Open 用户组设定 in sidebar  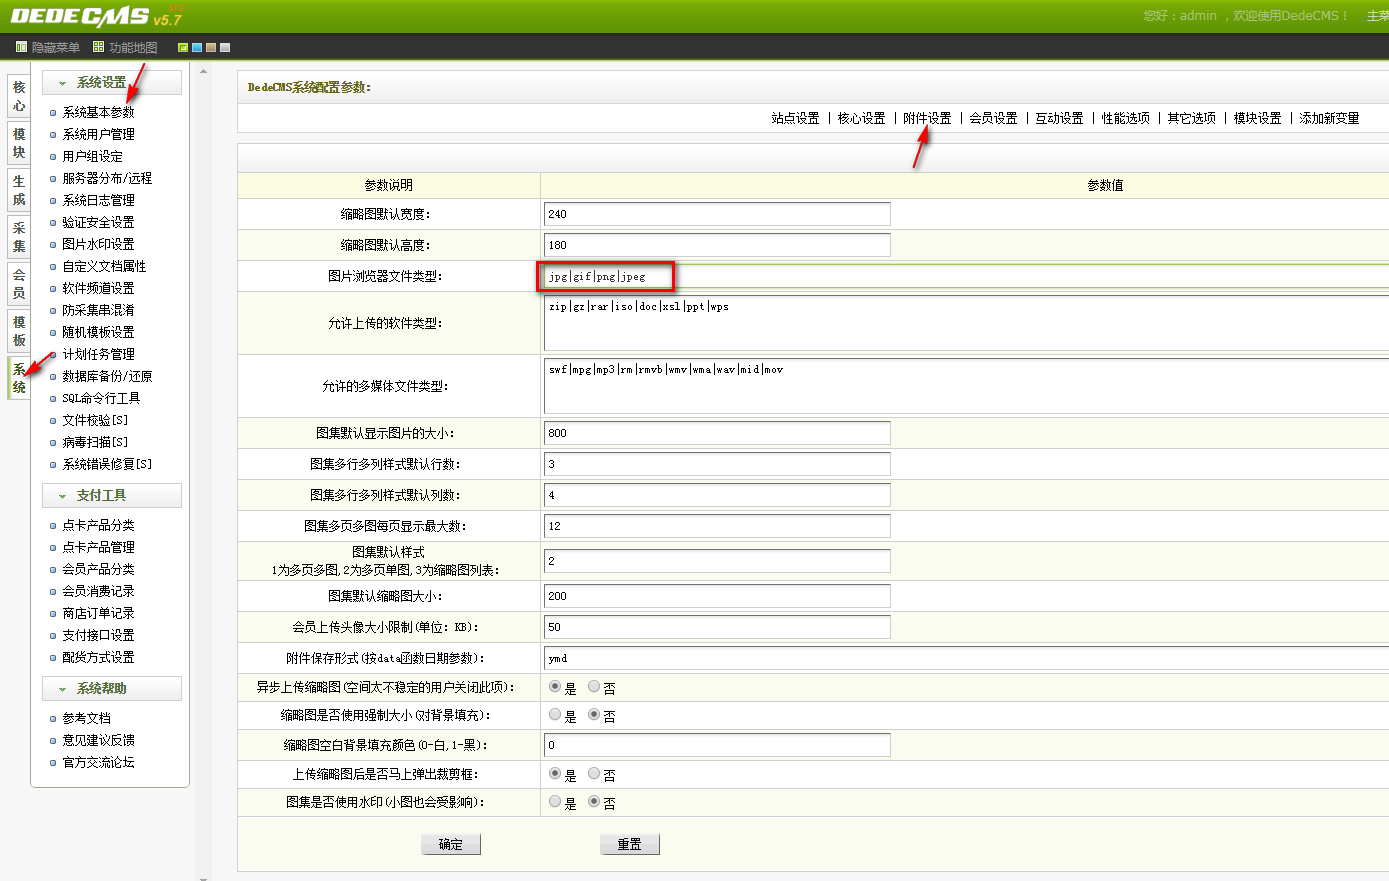(92, 156)
